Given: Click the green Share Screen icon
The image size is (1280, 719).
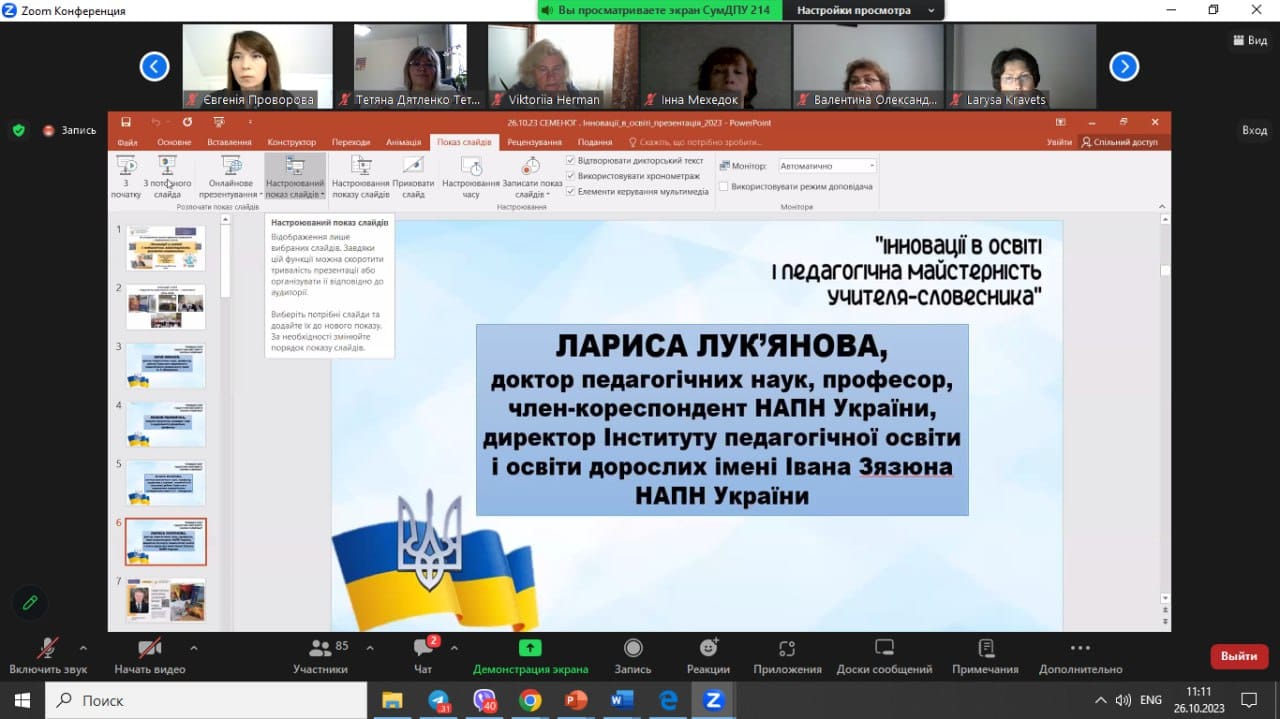Looking at the screenshot, I should (530, 648).
